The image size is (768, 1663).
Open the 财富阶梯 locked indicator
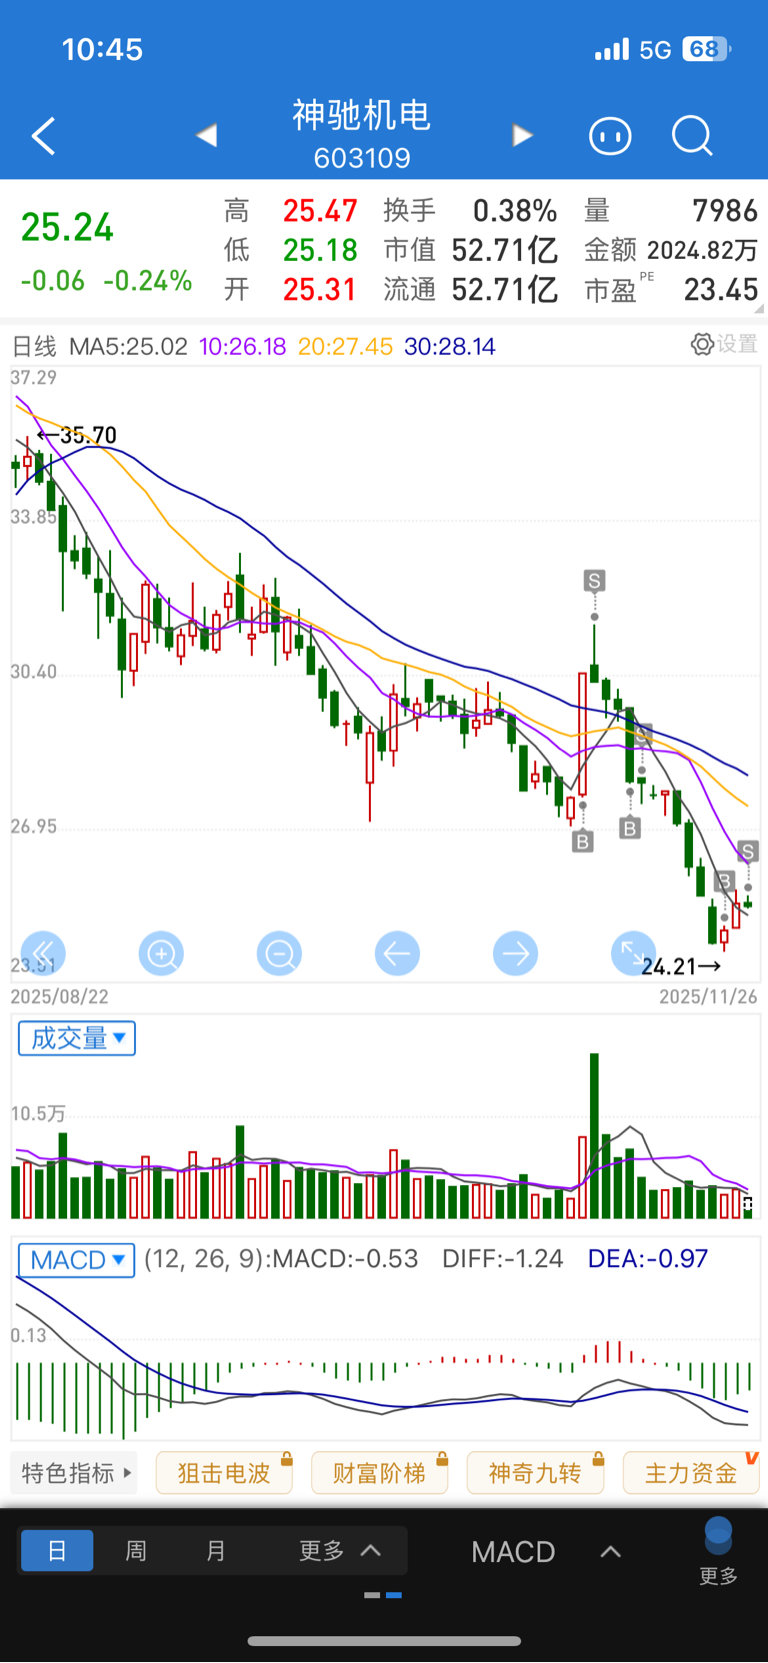[379, 1473]
